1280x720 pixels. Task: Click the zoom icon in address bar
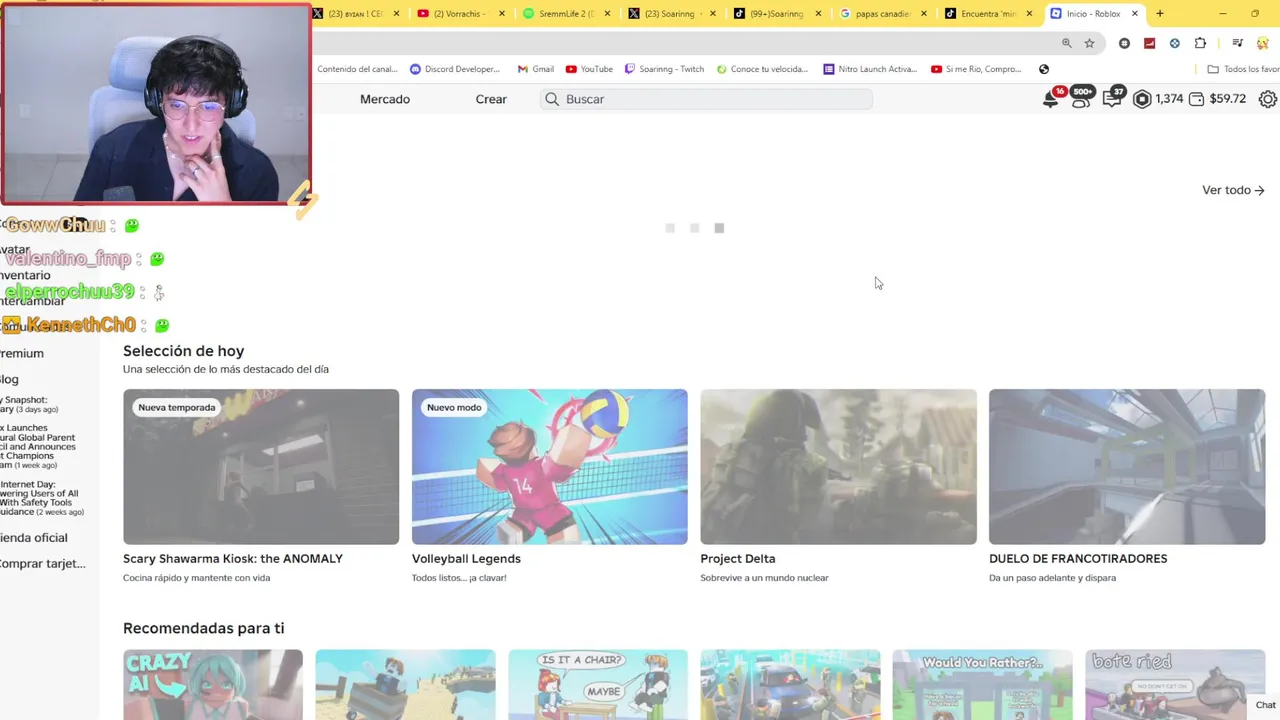pyautogui.click(x=1067, y=43)
